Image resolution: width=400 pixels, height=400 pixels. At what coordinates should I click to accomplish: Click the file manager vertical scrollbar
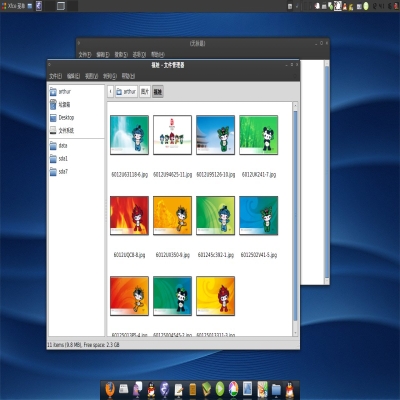coord(295,217)
